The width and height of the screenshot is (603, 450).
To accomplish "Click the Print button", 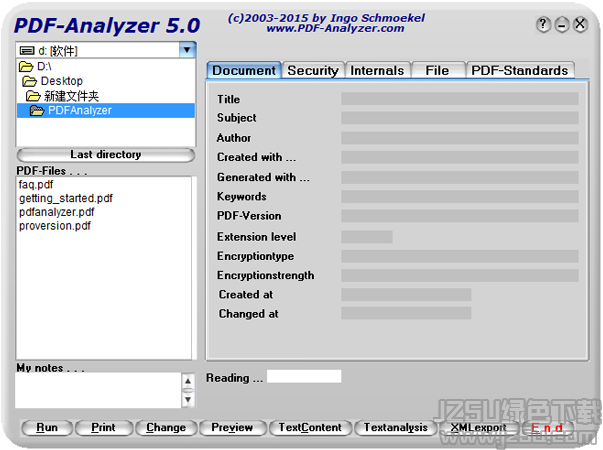I will [x=103, y=428].
